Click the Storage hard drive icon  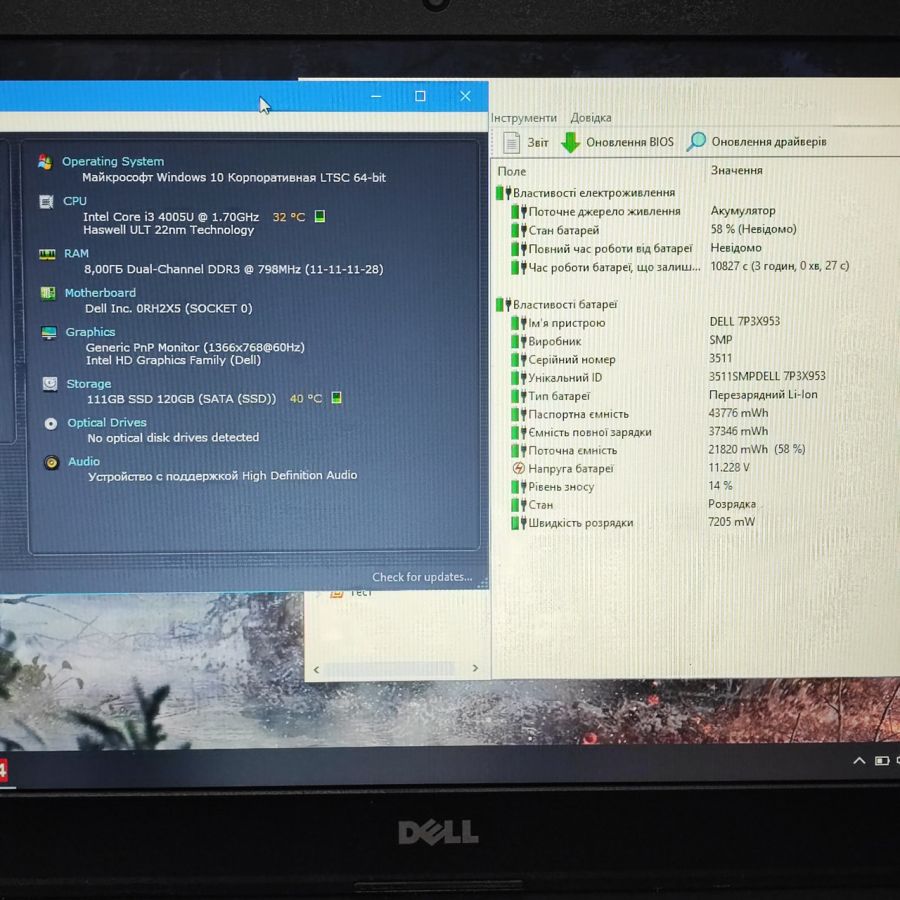click(50, 384)
